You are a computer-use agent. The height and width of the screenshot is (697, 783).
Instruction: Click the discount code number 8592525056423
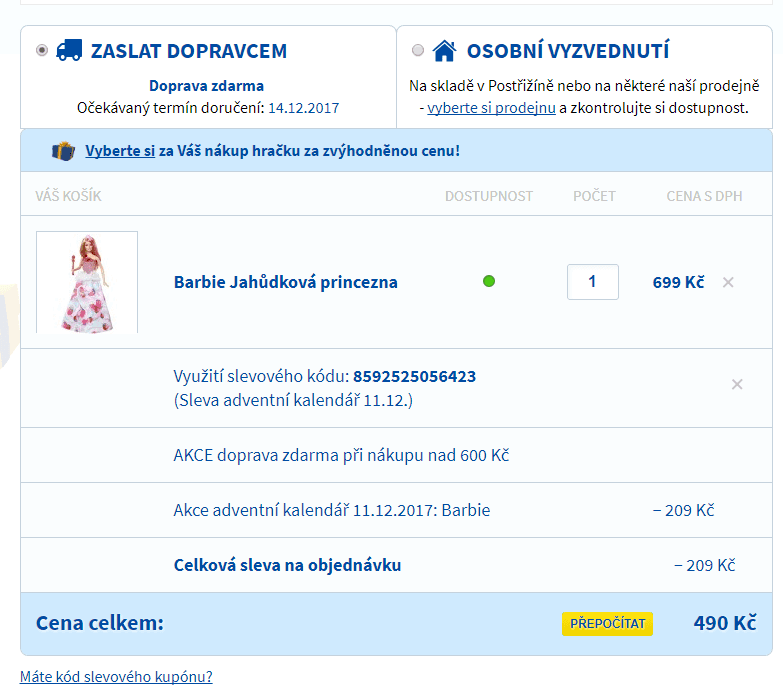click(414, 376)
